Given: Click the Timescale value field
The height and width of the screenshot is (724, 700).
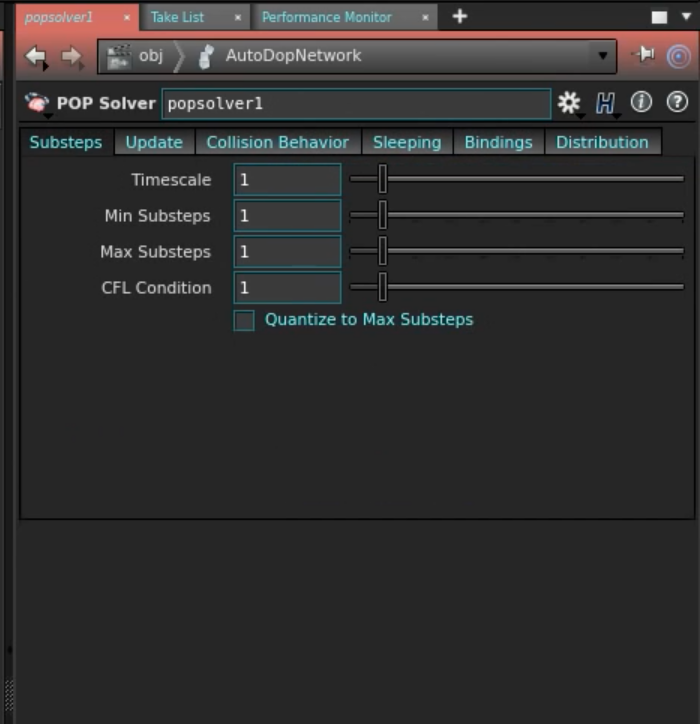Looking at the screenshot, I should click(287, 179).
